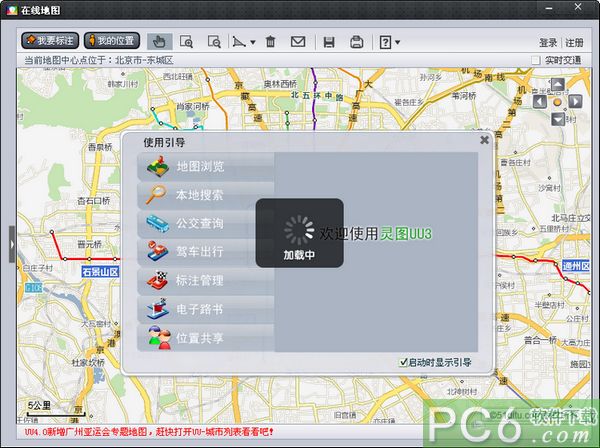This screenshot has width=600, height=448.
Task: Expand the left side panel handle
Action: coord(11,244)
